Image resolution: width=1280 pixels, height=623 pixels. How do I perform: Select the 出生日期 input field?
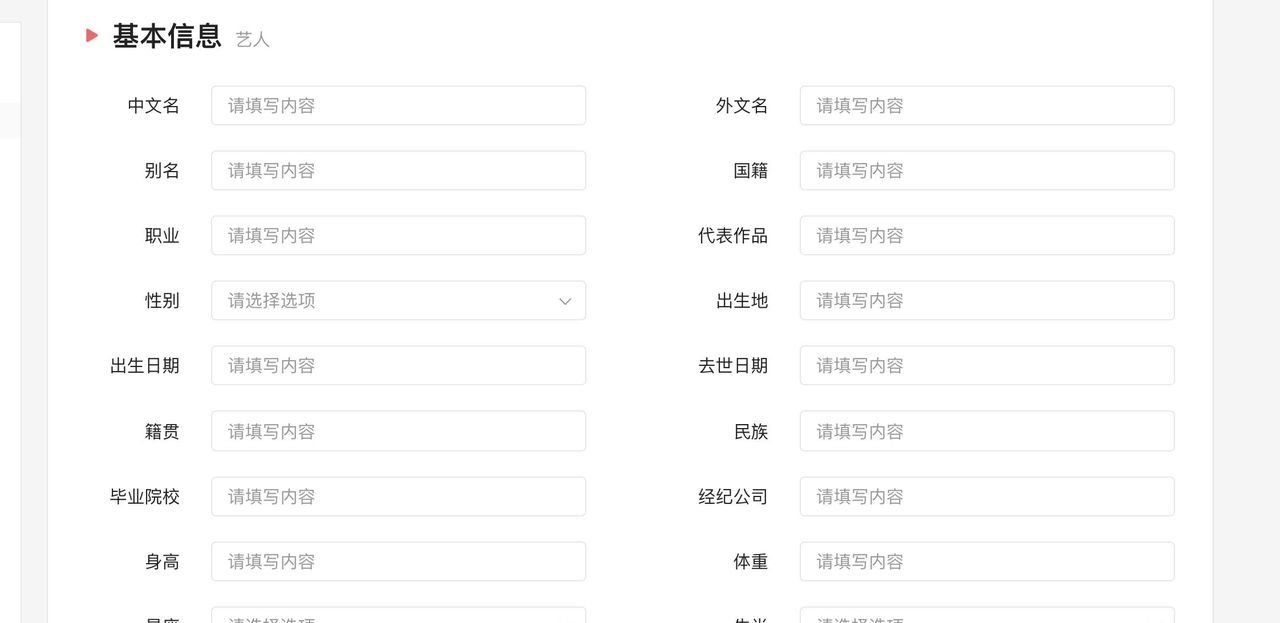(x=398, y=365)
